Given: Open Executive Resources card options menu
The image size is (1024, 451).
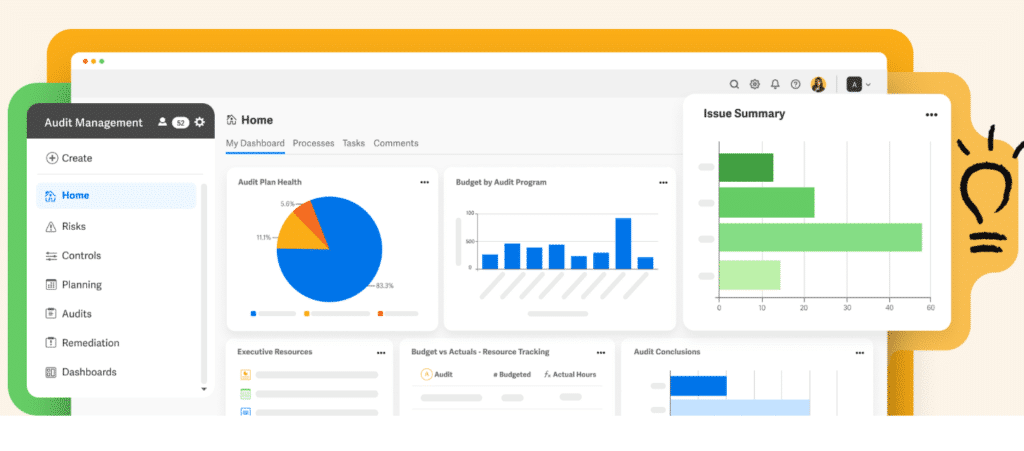Looking at the screenshot, I should 381,352.
